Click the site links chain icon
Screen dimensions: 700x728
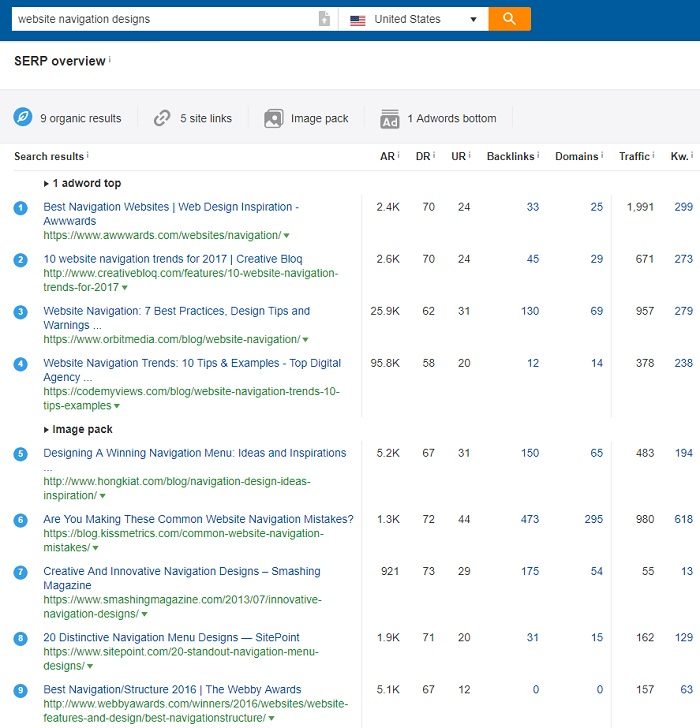click(162, 118)
